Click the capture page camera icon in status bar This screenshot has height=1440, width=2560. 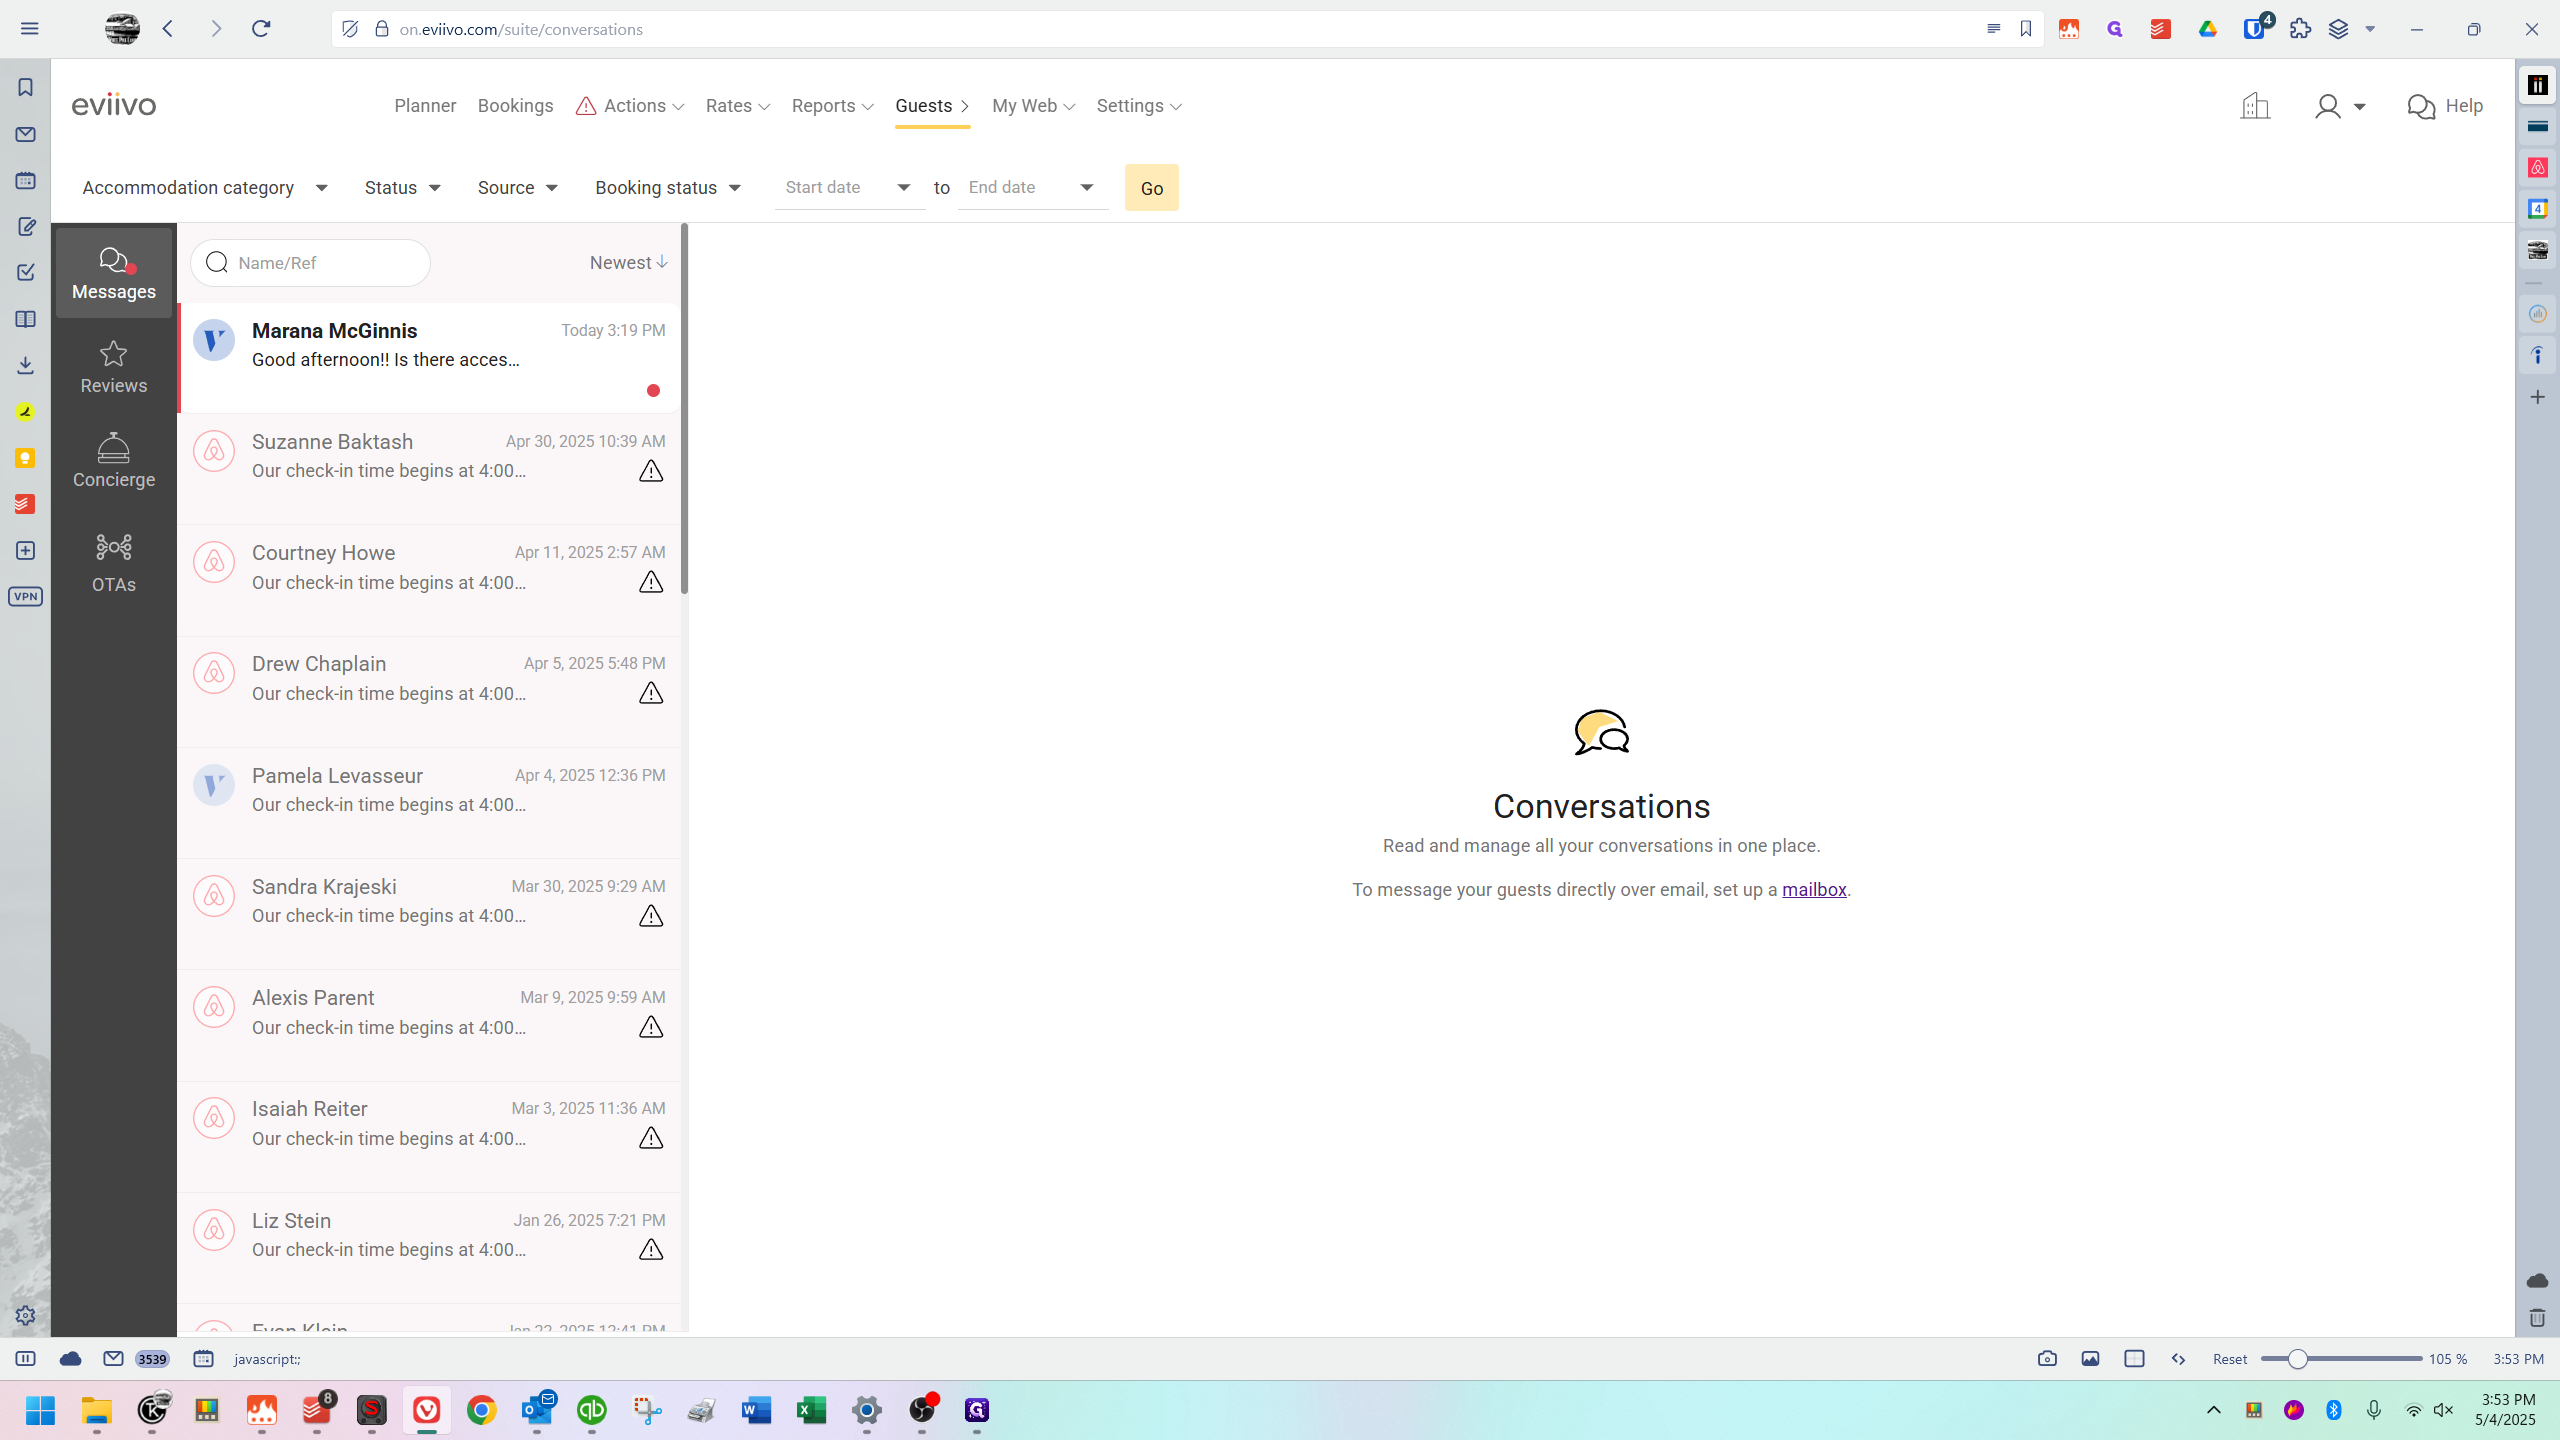pyautogui.click(x=2047, y=1359)
